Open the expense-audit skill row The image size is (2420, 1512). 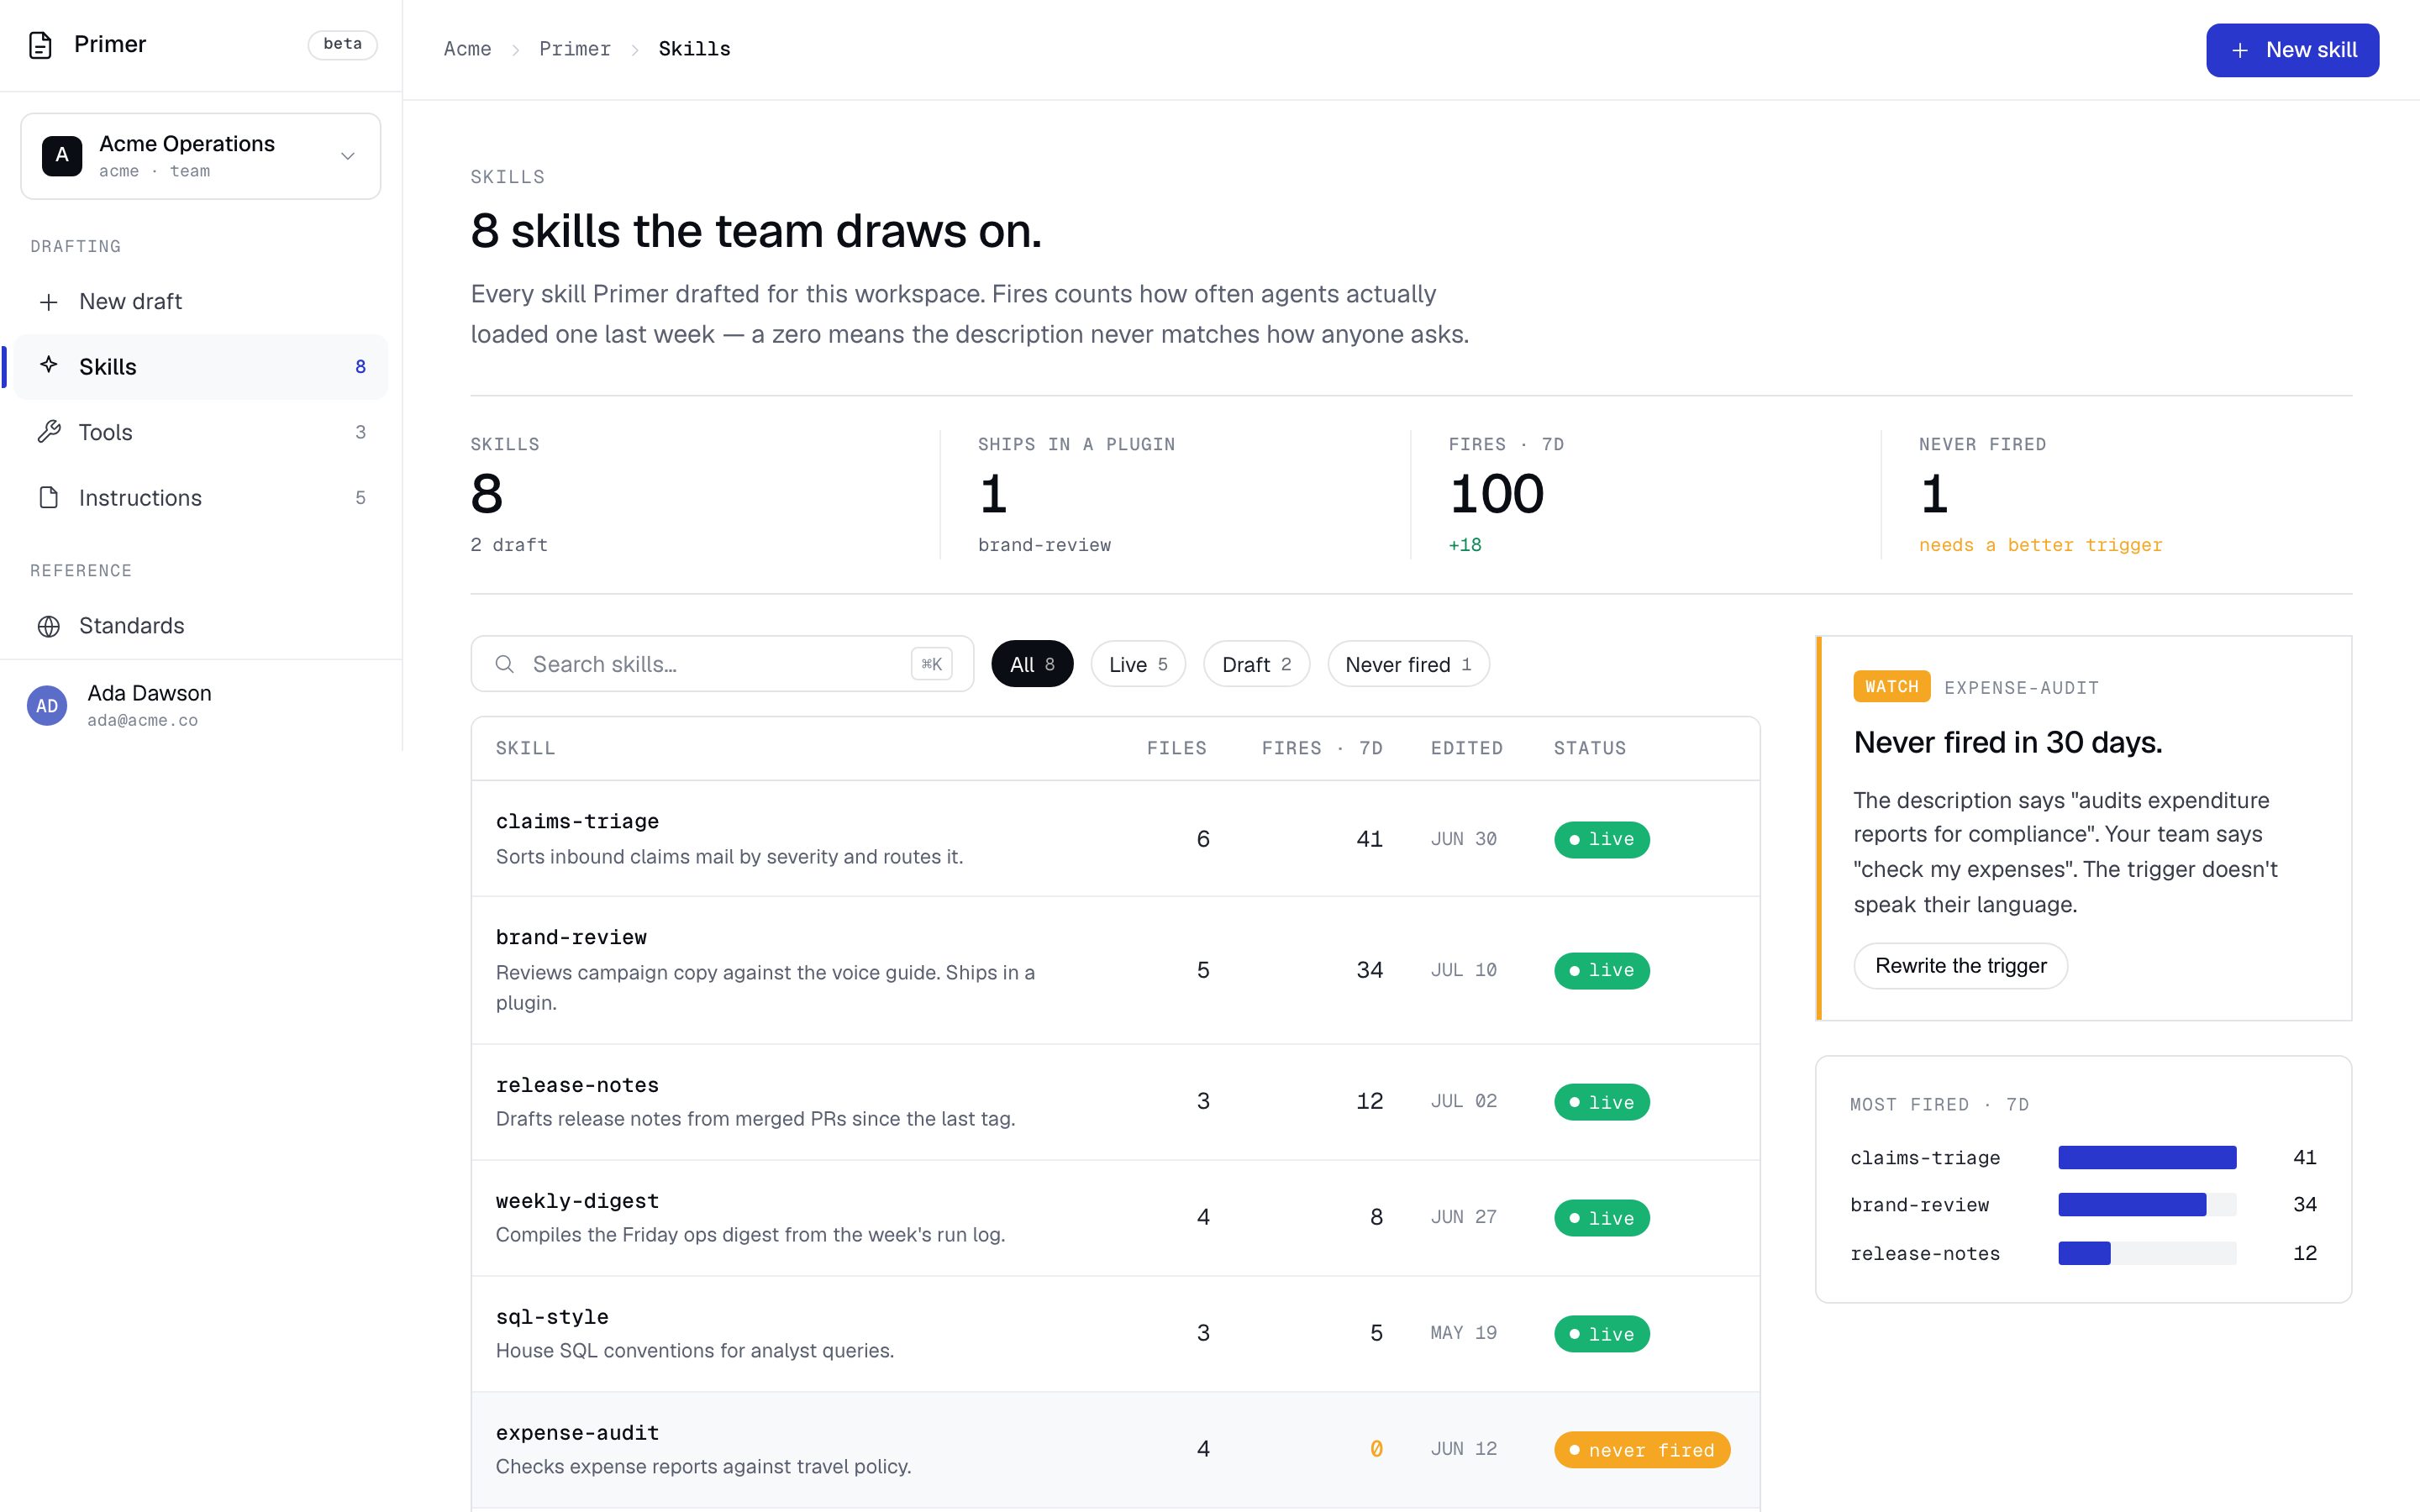click(x=1115, y=1450)
